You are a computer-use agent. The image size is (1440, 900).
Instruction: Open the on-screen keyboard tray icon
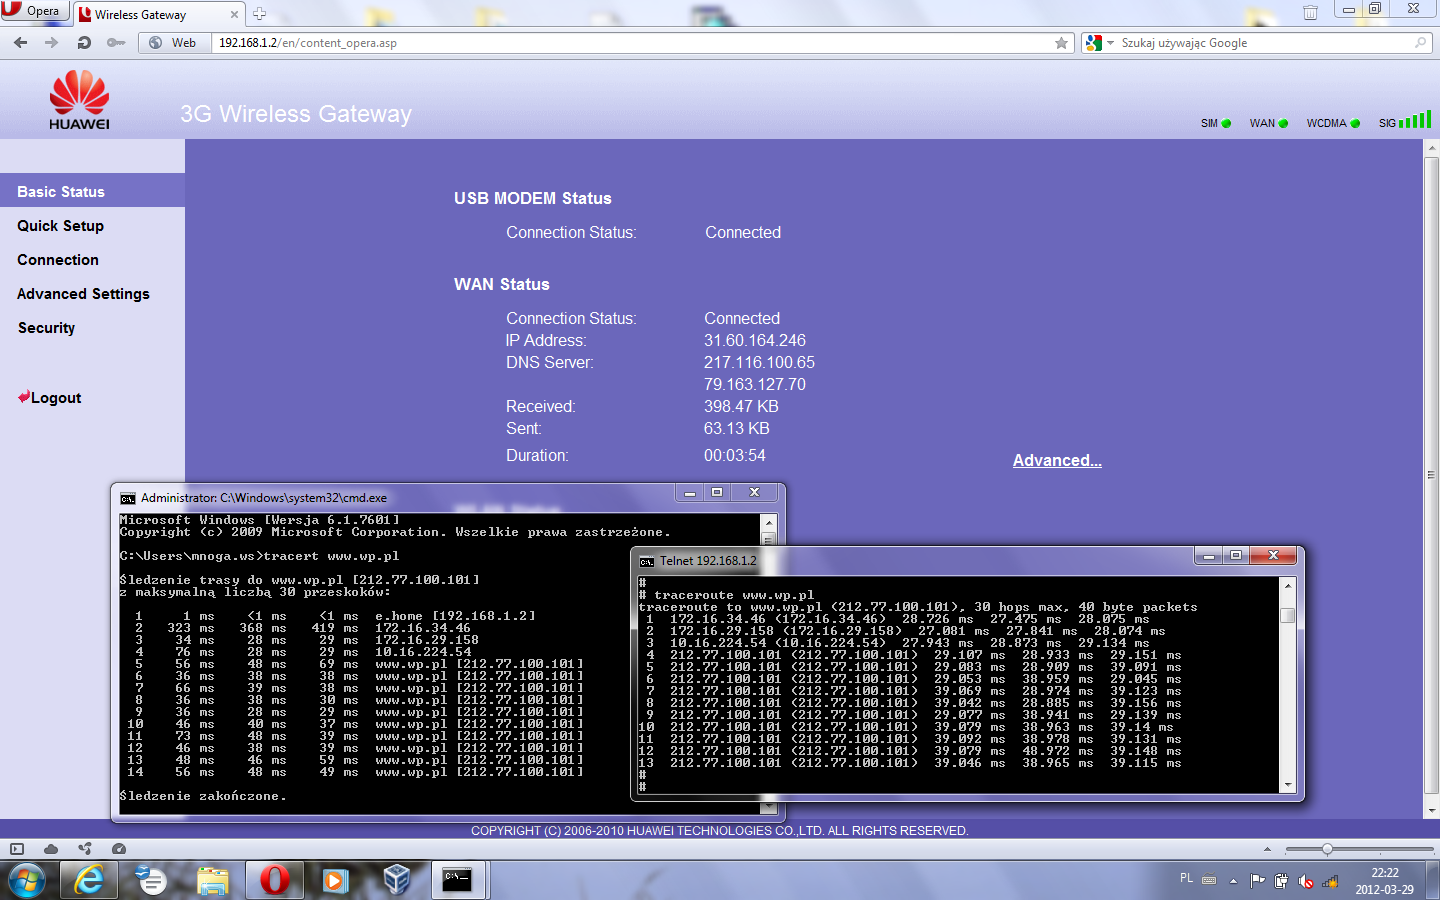click(1209, 881)
